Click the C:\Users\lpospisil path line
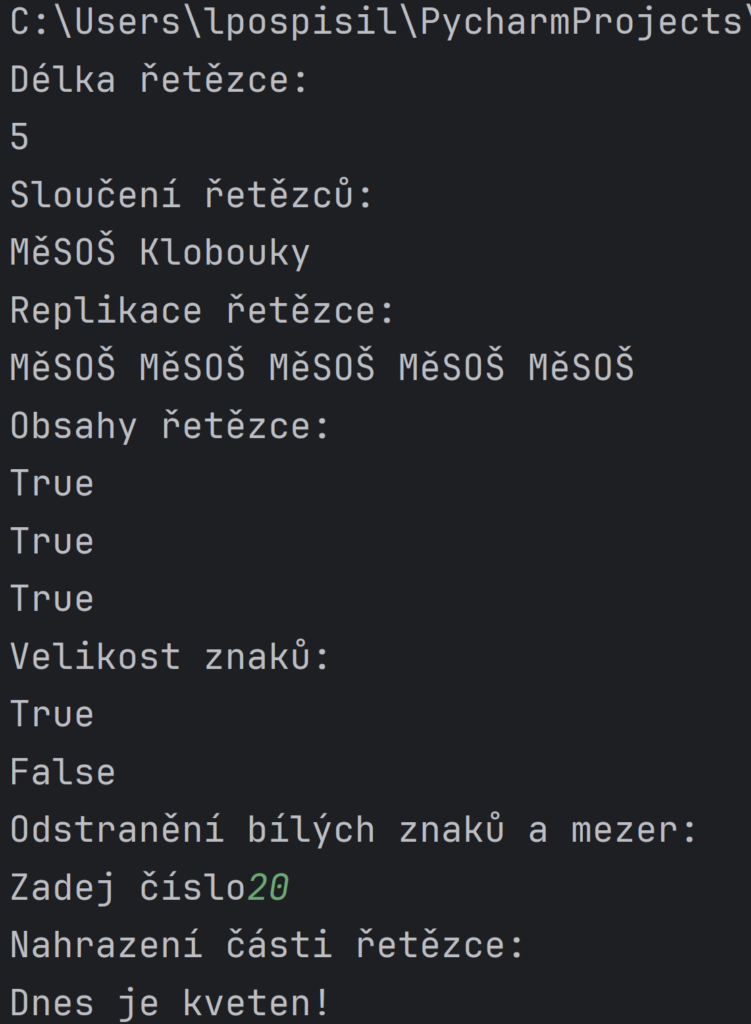The image size is (751, 1024). (x=200, y=22)
